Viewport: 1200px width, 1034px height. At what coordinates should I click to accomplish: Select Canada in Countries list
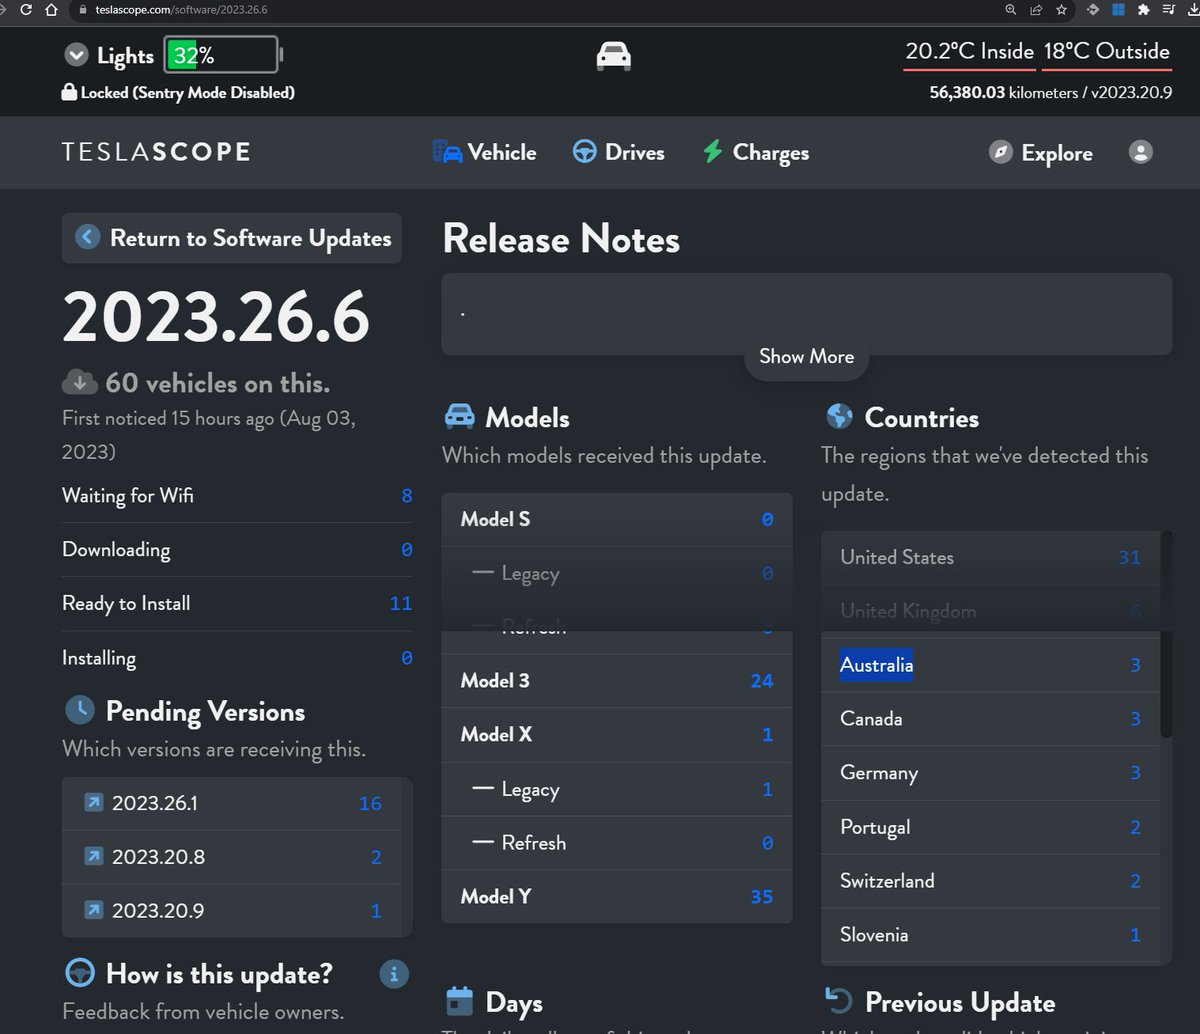990,719
